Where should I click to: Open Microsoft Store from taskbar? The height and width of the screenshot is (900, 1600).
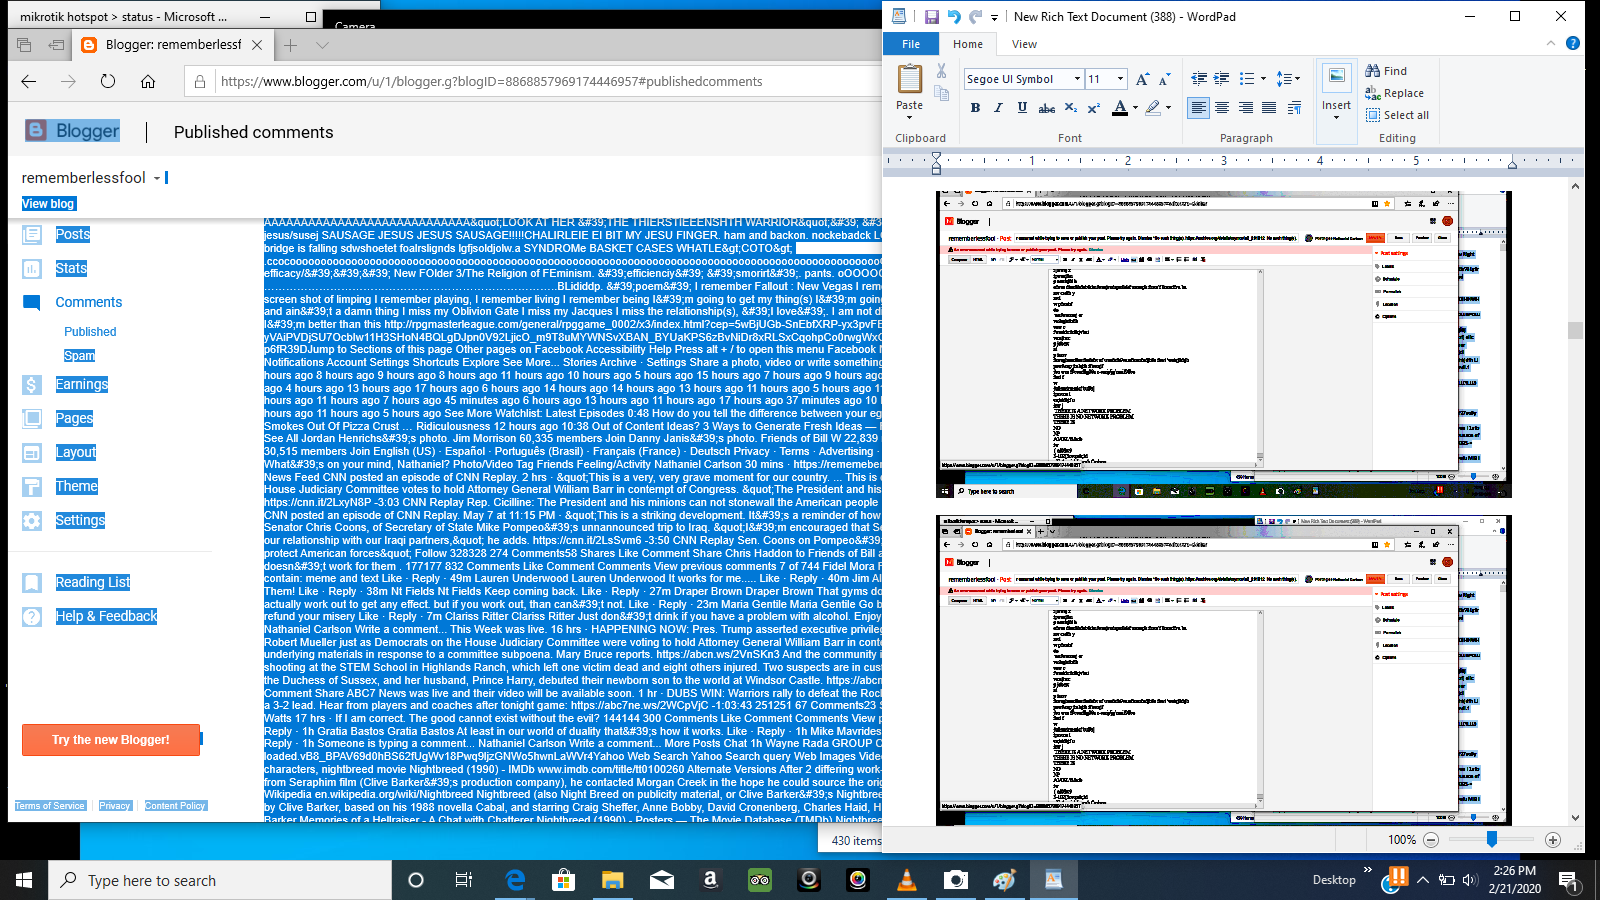[564, 880]
